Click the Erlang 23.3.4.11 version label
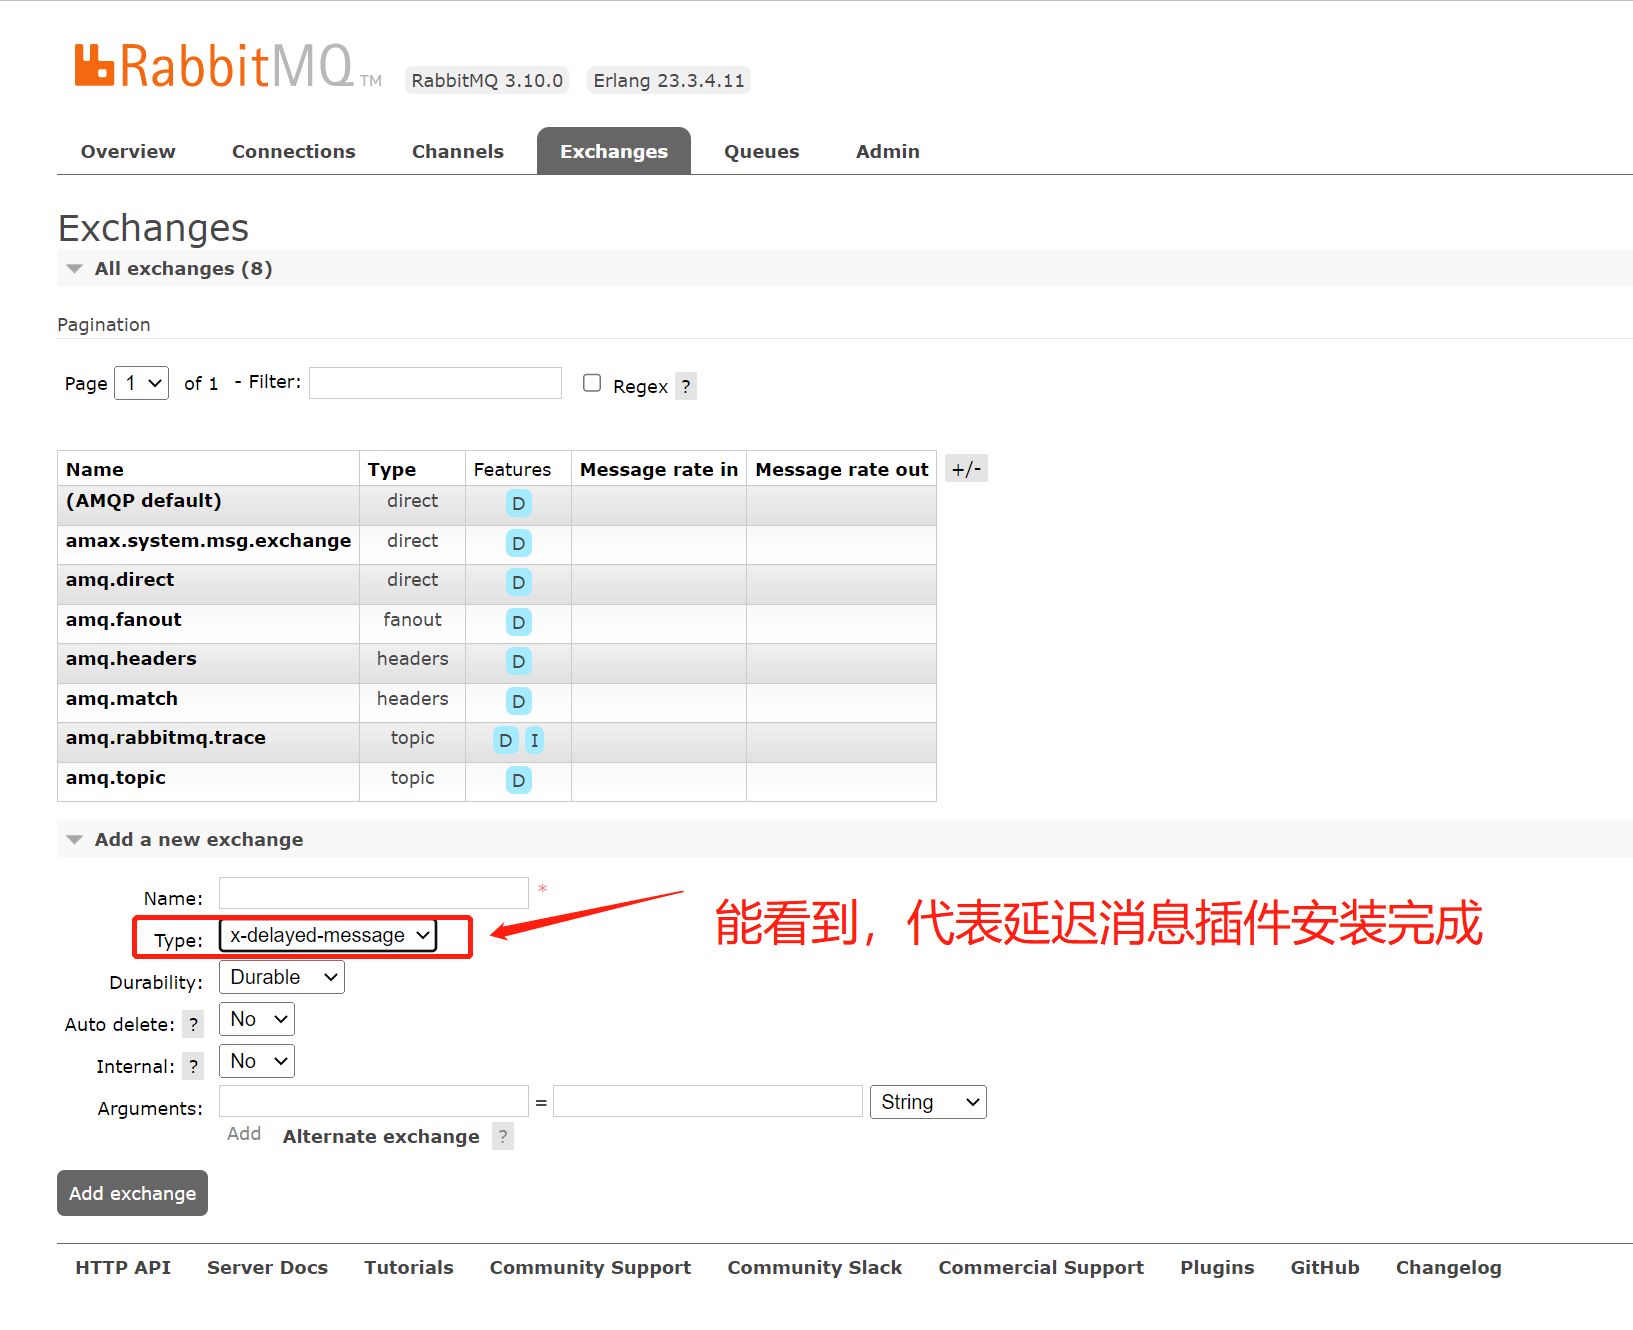 coord(669,80)
